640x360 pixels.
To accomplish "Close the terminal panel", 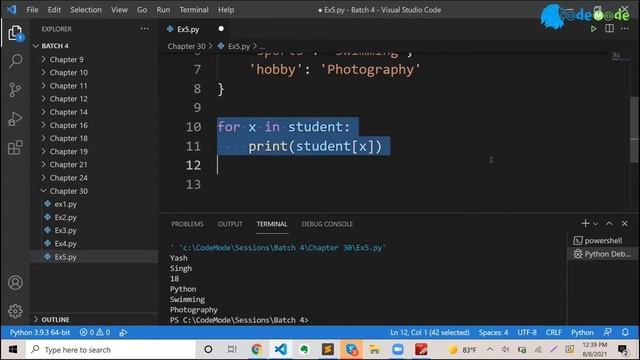I will [x=624, y=223].
